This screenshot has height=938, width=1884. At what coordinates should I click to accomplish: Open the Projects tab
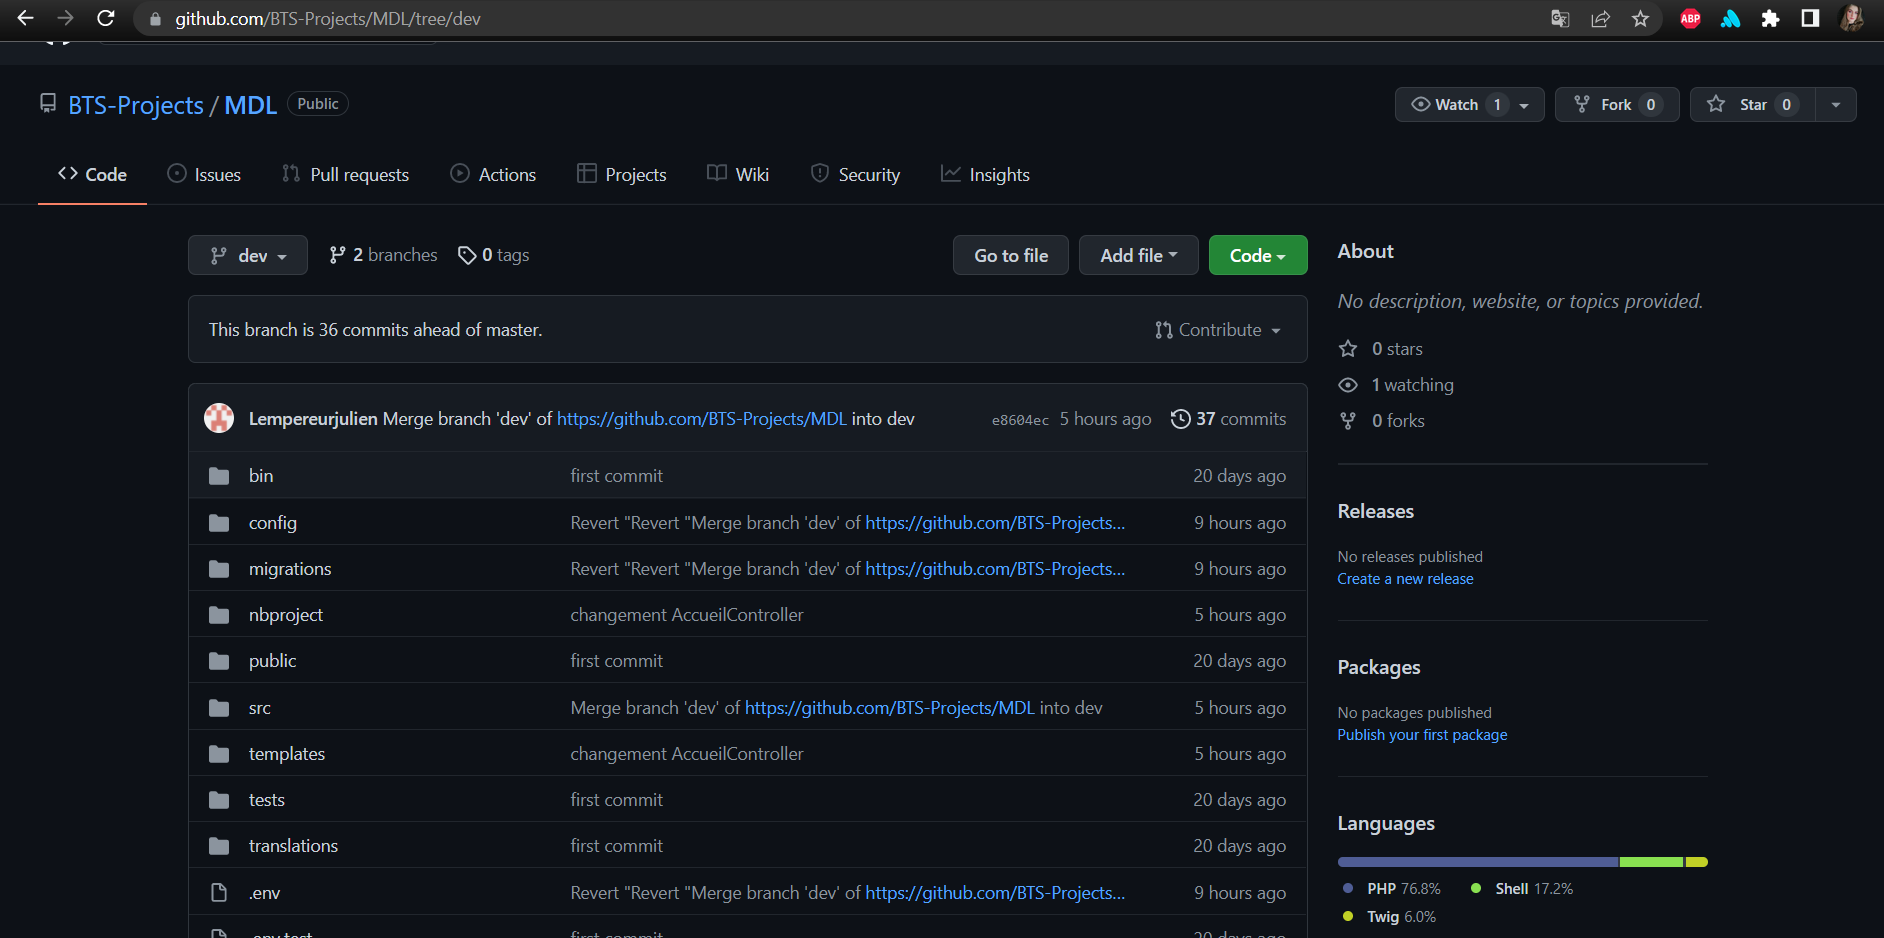622,174
